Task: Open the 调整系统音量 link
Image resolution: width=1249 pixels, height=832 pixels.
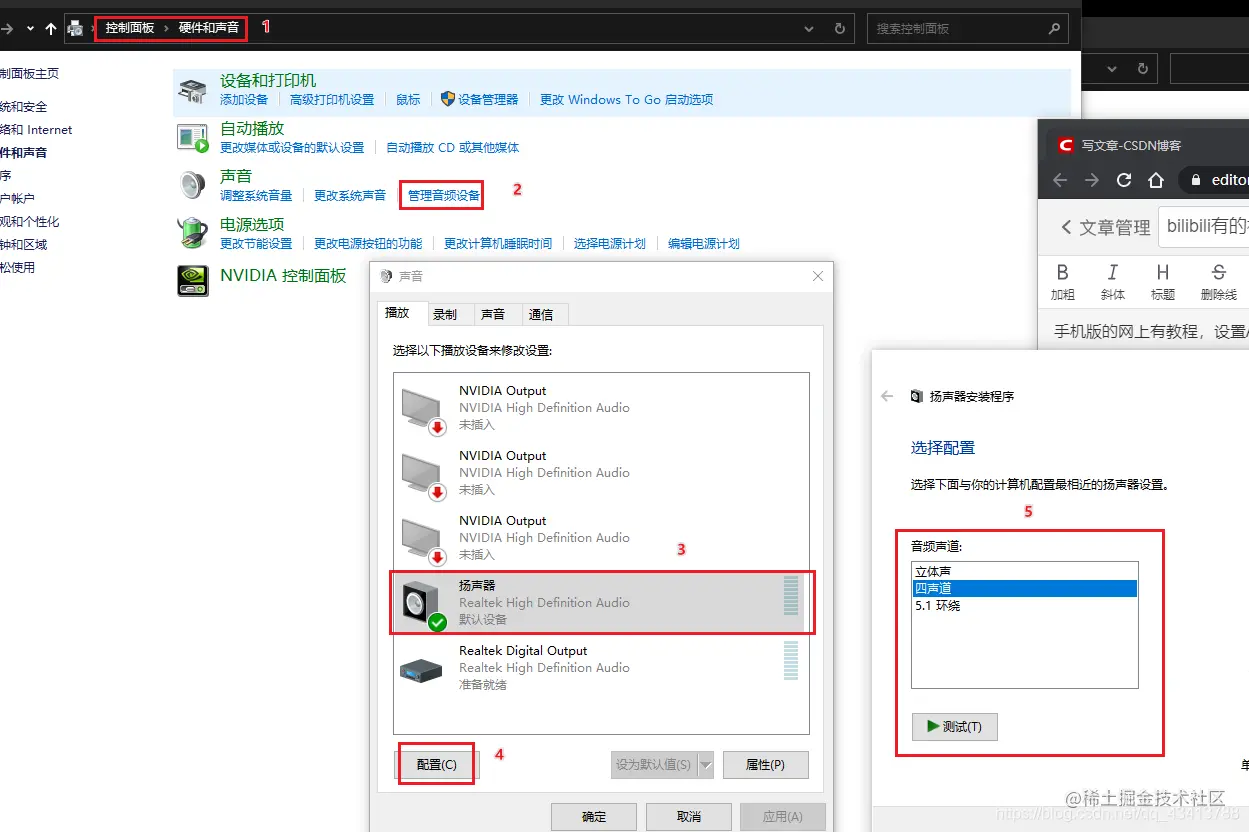Action: [x=256, y=195]
